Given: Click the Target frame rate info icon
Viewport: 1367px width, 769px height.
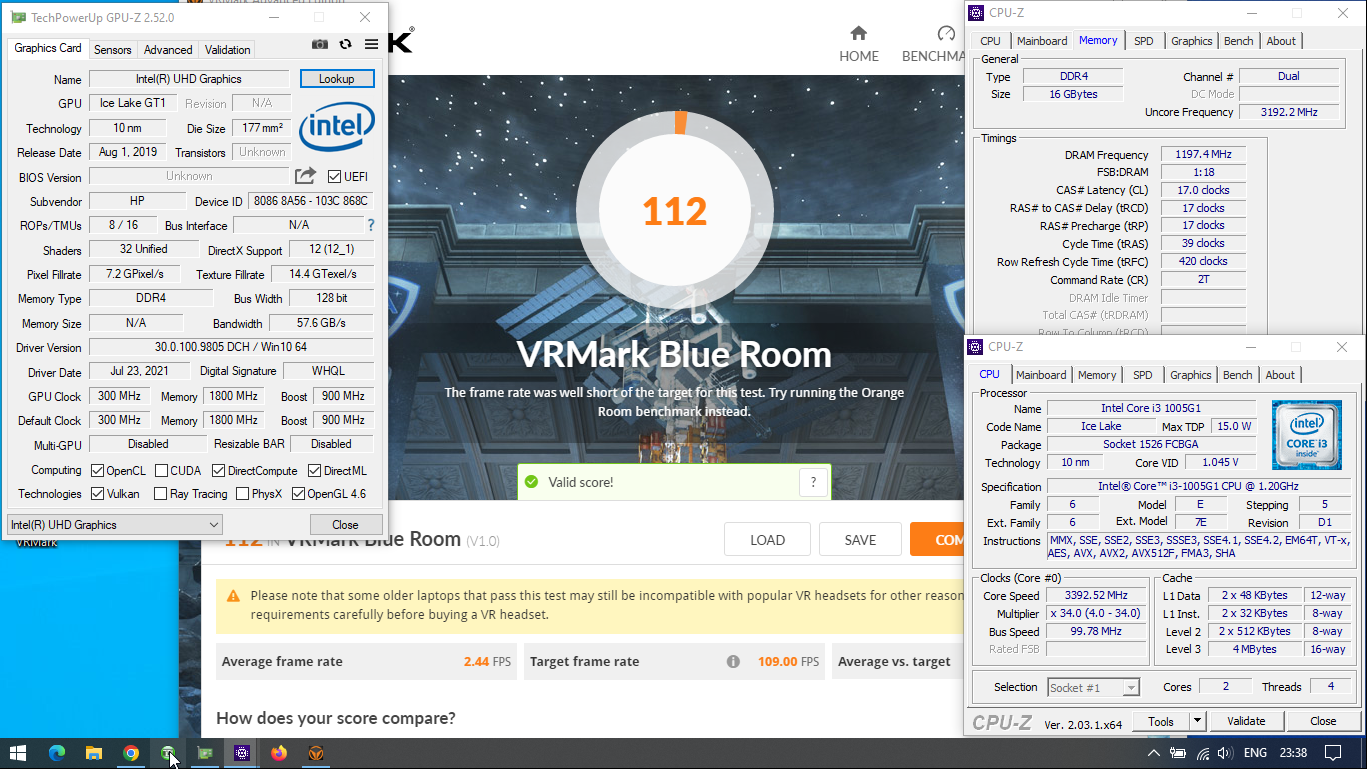Looking at the screenshot, I should tap(733, 661).
